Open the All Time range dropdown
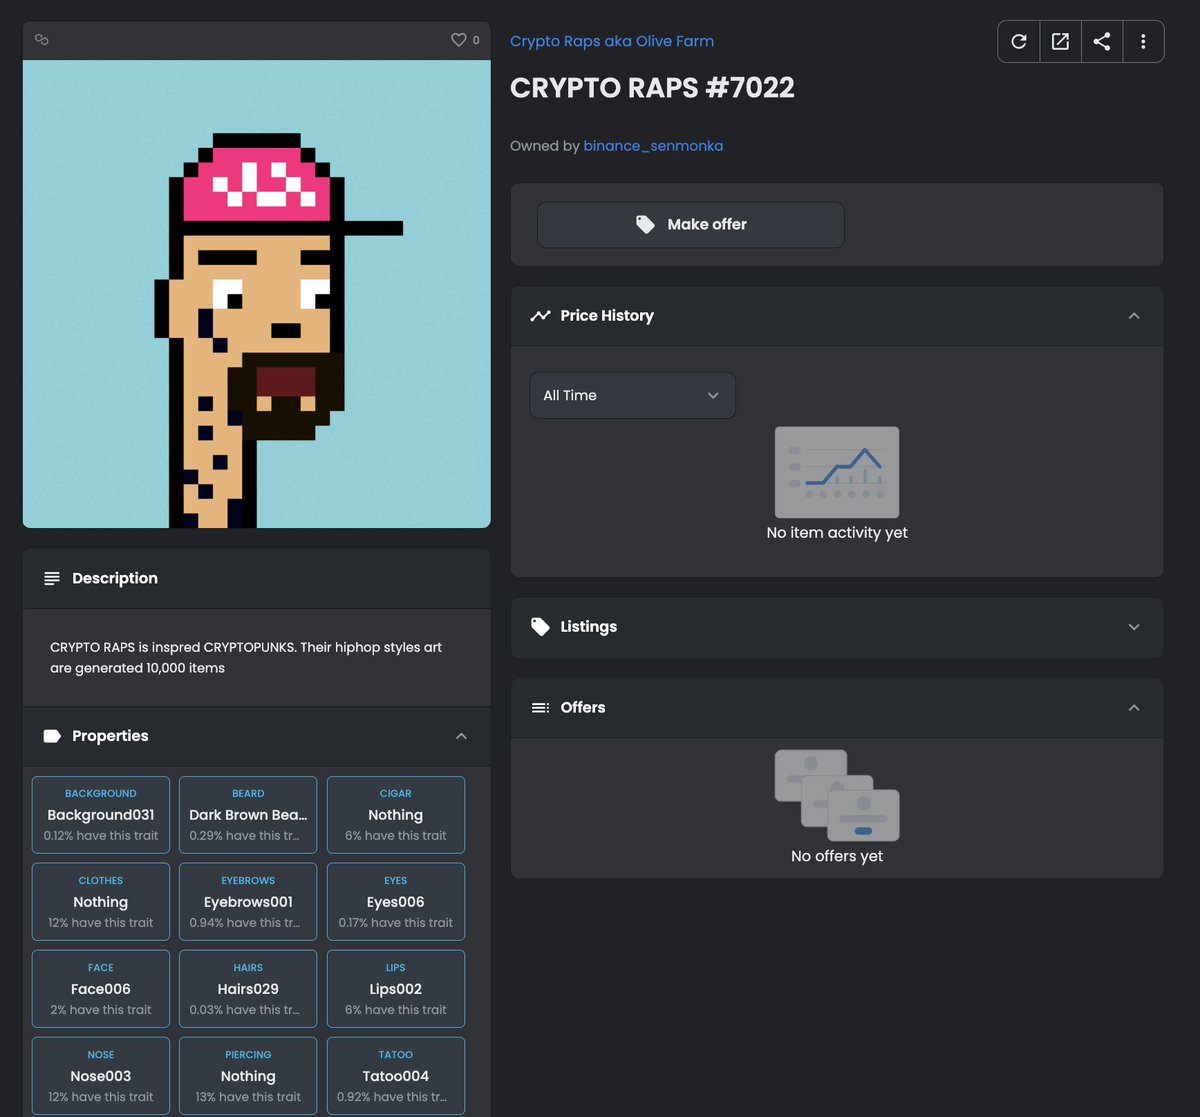The height and width of the screenshot is (1117, 1200). coord(632,395)
